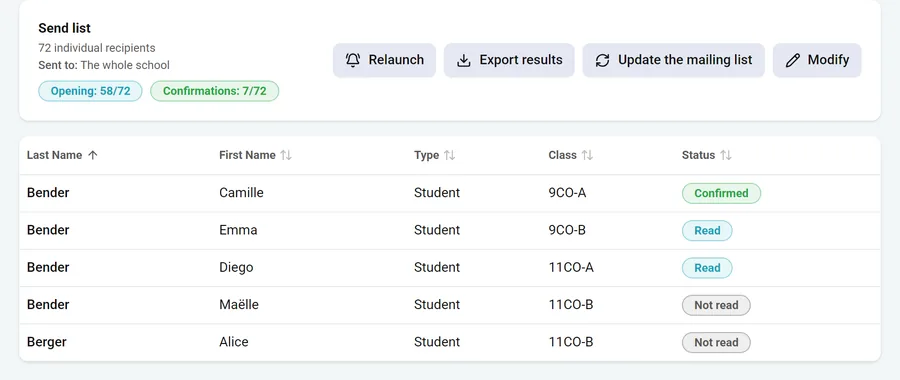Click the Not read badge for Maëlle
This screenshot has width=900, height=380.
coord(716,305)
